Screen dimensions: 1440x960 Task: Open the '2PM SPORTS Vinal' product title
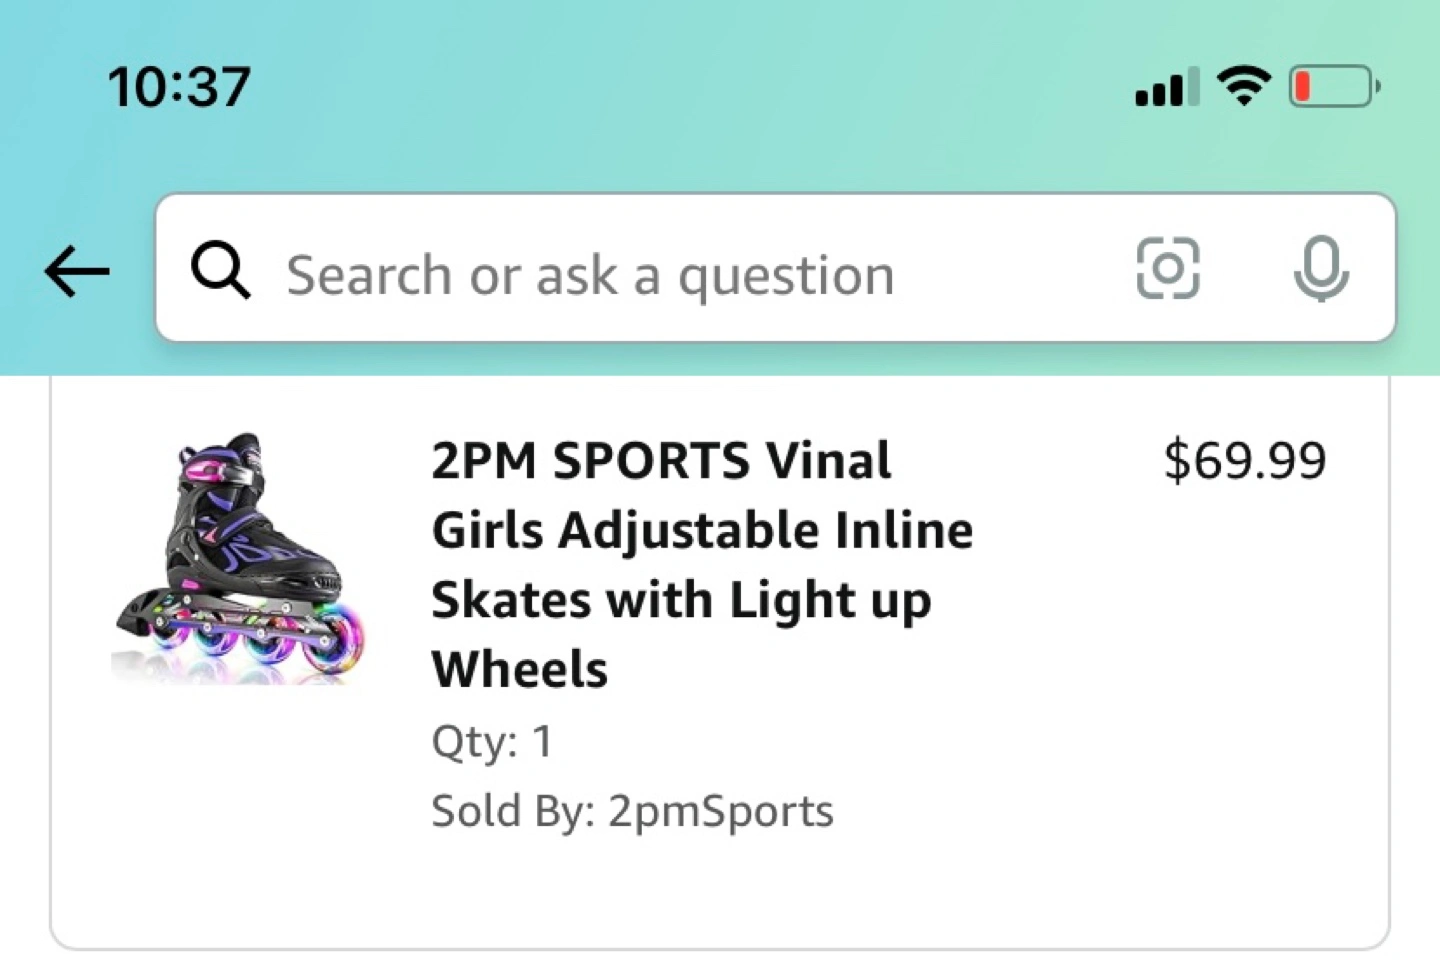[661, 461]
